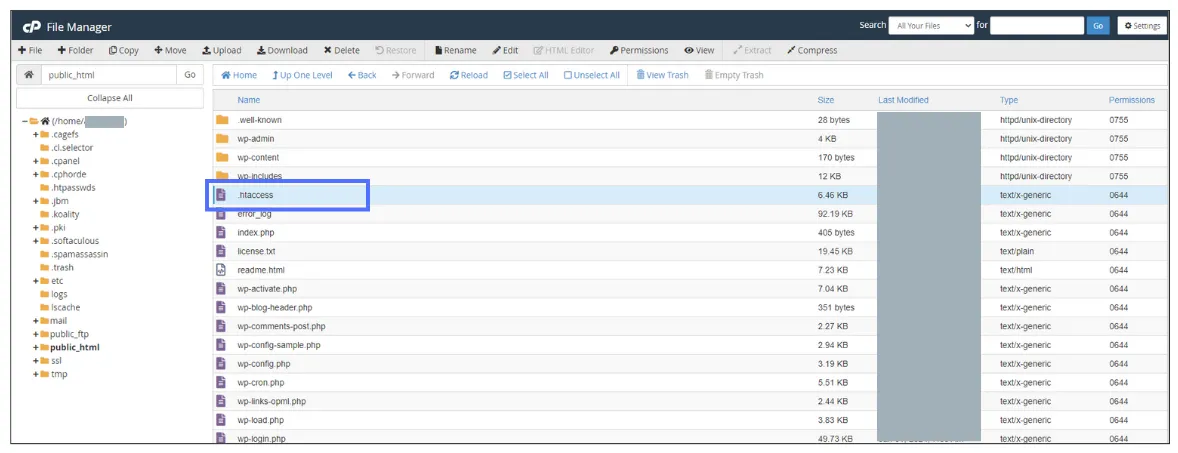This screenshot has width=1178, height=453.
Task: Expand the .cagefs tree folder
Action: click(35, 134)
